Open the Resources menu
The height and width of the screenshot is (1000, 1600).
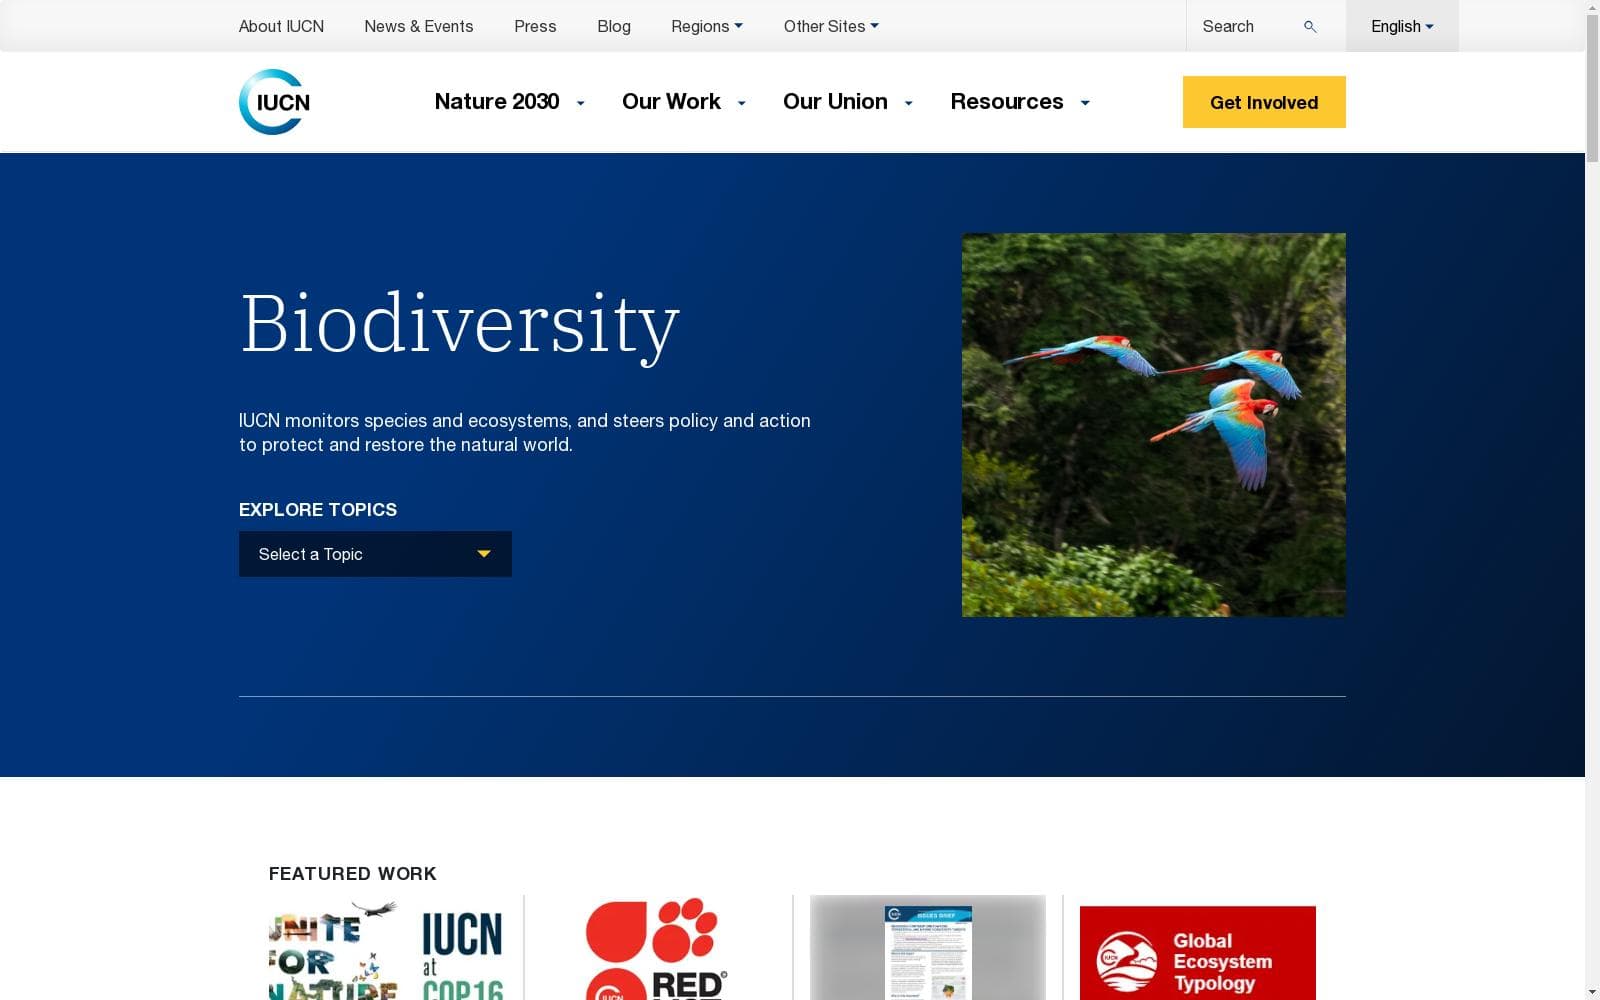click(1020, 102)
